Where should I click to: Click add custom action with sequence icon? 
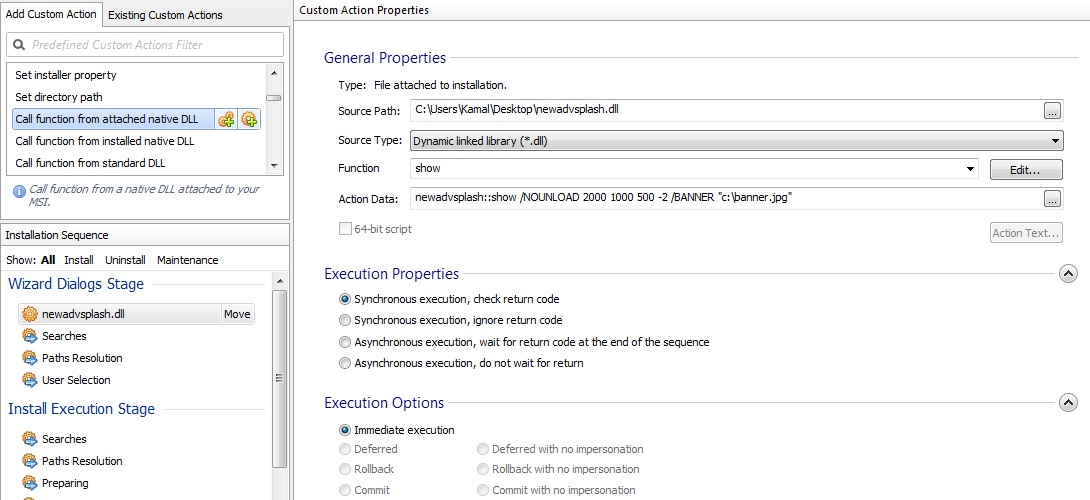[226, 119]
